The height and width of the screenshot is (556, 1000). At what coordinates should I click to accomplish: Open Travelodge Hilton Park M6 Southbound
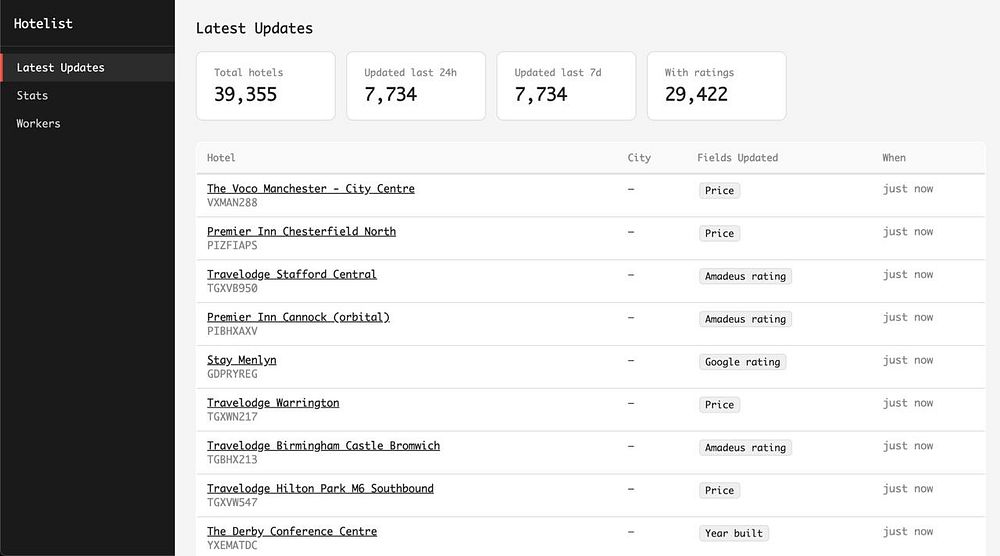pos(320,489)
